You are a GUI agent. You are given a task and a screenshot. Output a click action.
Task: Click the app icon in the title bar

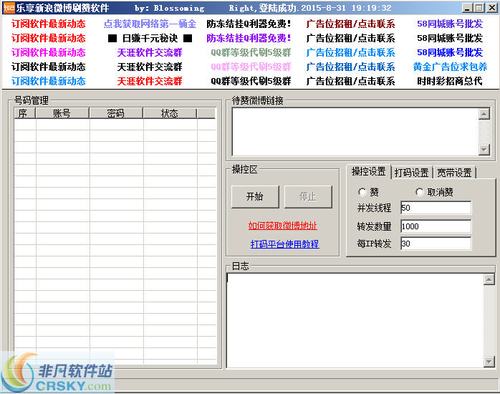8,8
